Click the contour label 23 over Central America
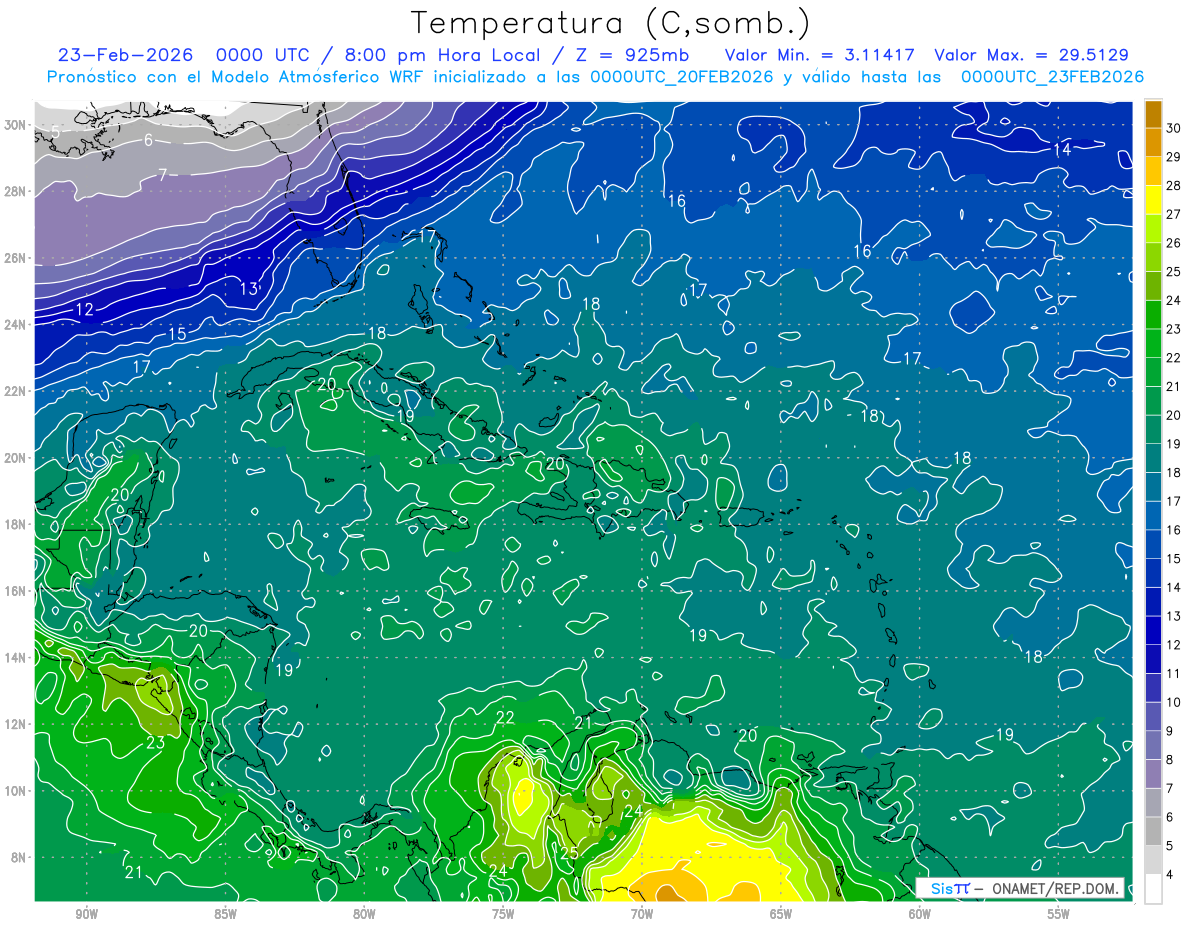Viewport: 1200px width, 927px height. (155, 743)
